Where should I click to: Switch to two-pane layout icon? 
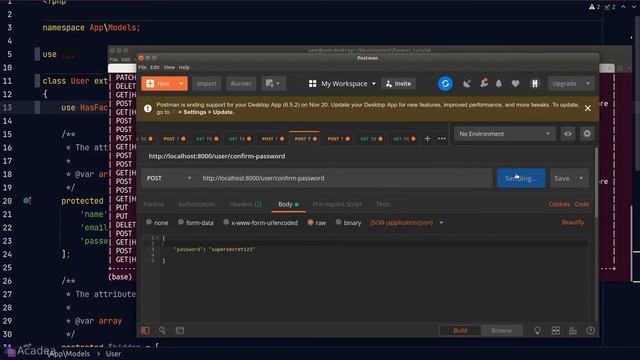click(556, 331)
